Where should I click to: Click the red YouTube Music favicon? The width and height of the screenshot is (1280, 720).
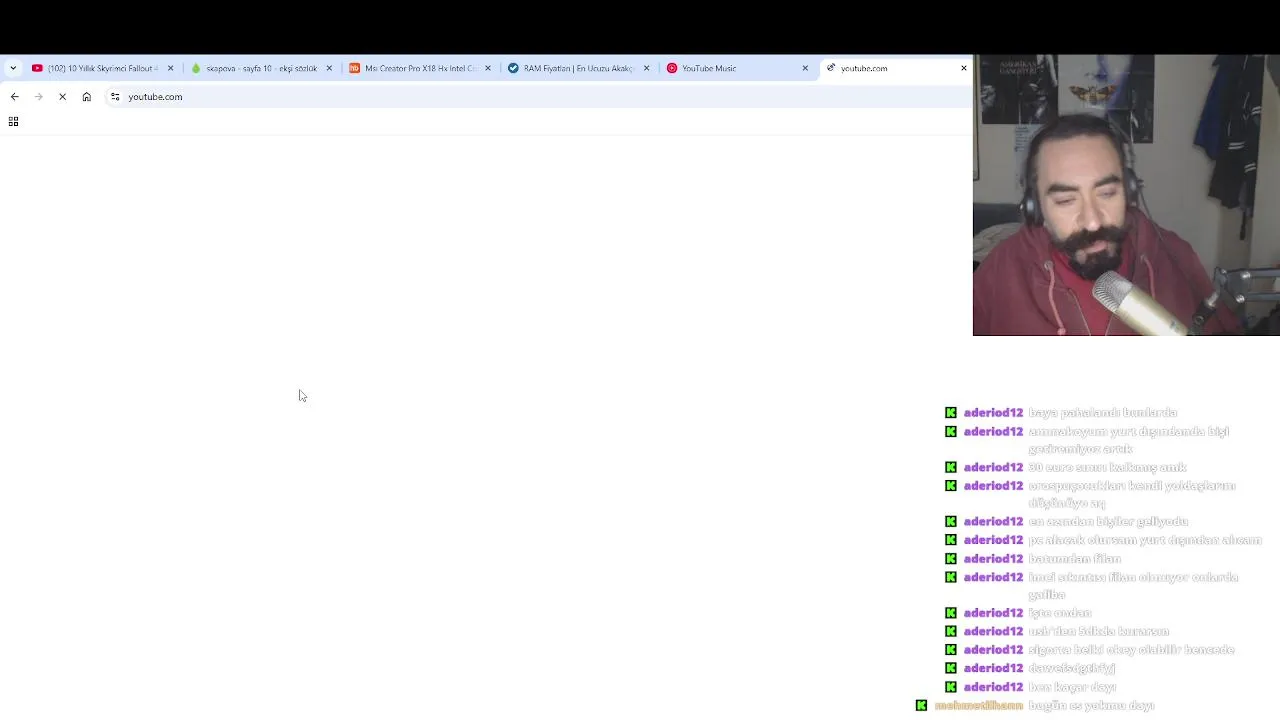pos(672,68)
